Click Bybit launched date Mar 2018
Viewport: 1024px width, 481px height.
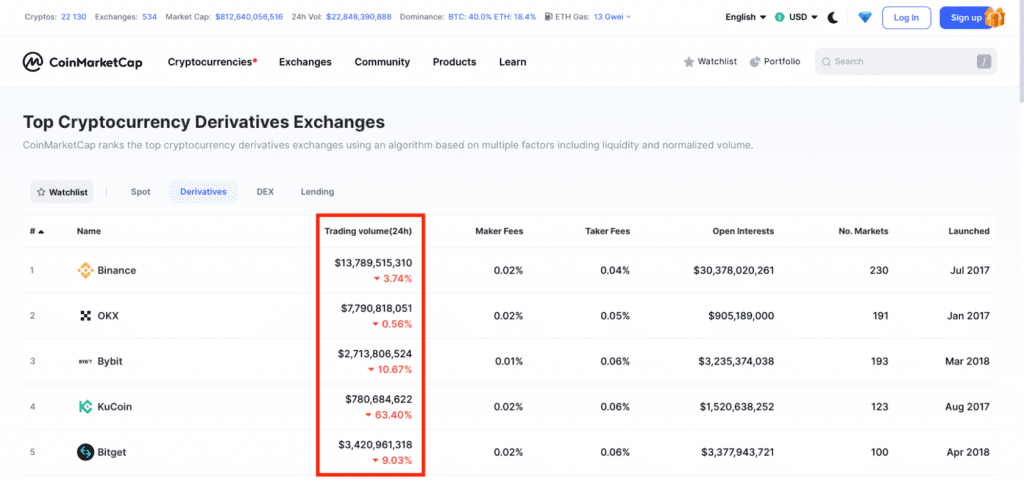[968, 361]
